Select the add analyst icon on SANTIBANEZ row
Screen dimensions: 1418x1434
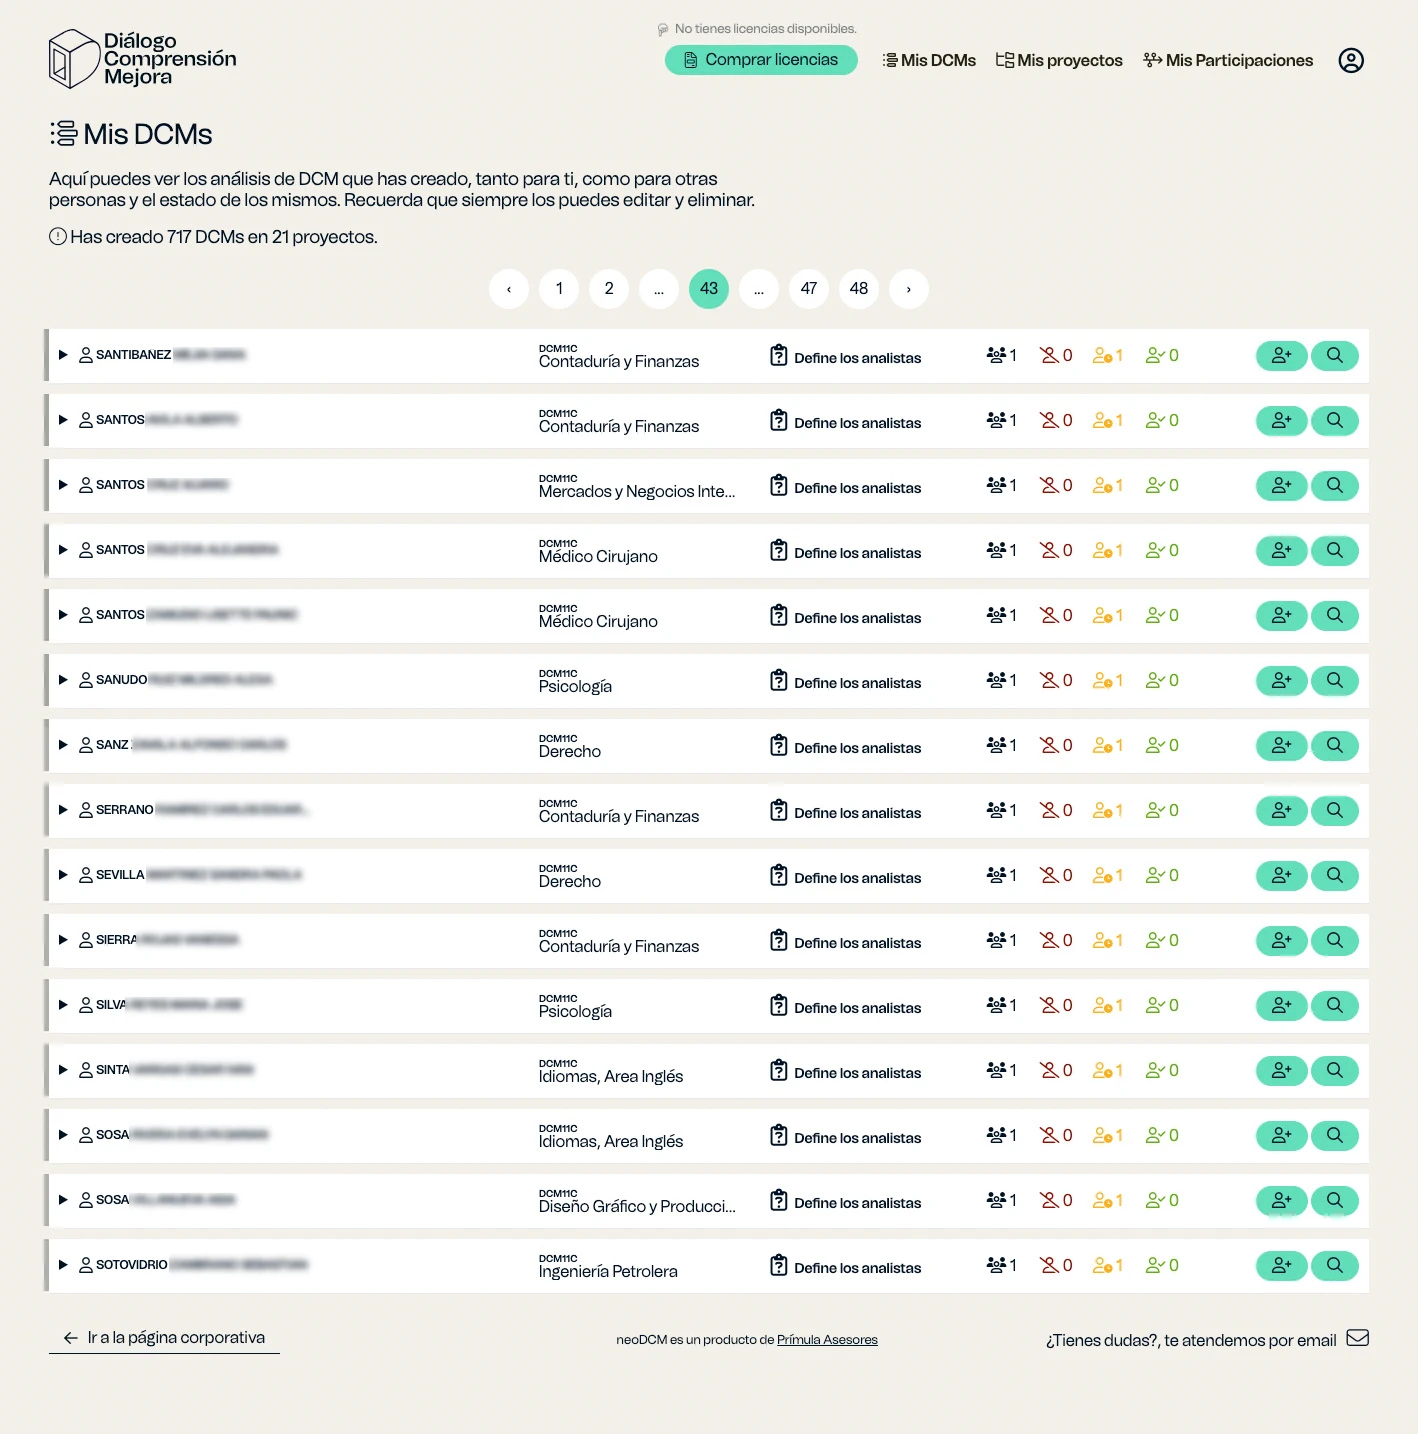coord(1281,355)
